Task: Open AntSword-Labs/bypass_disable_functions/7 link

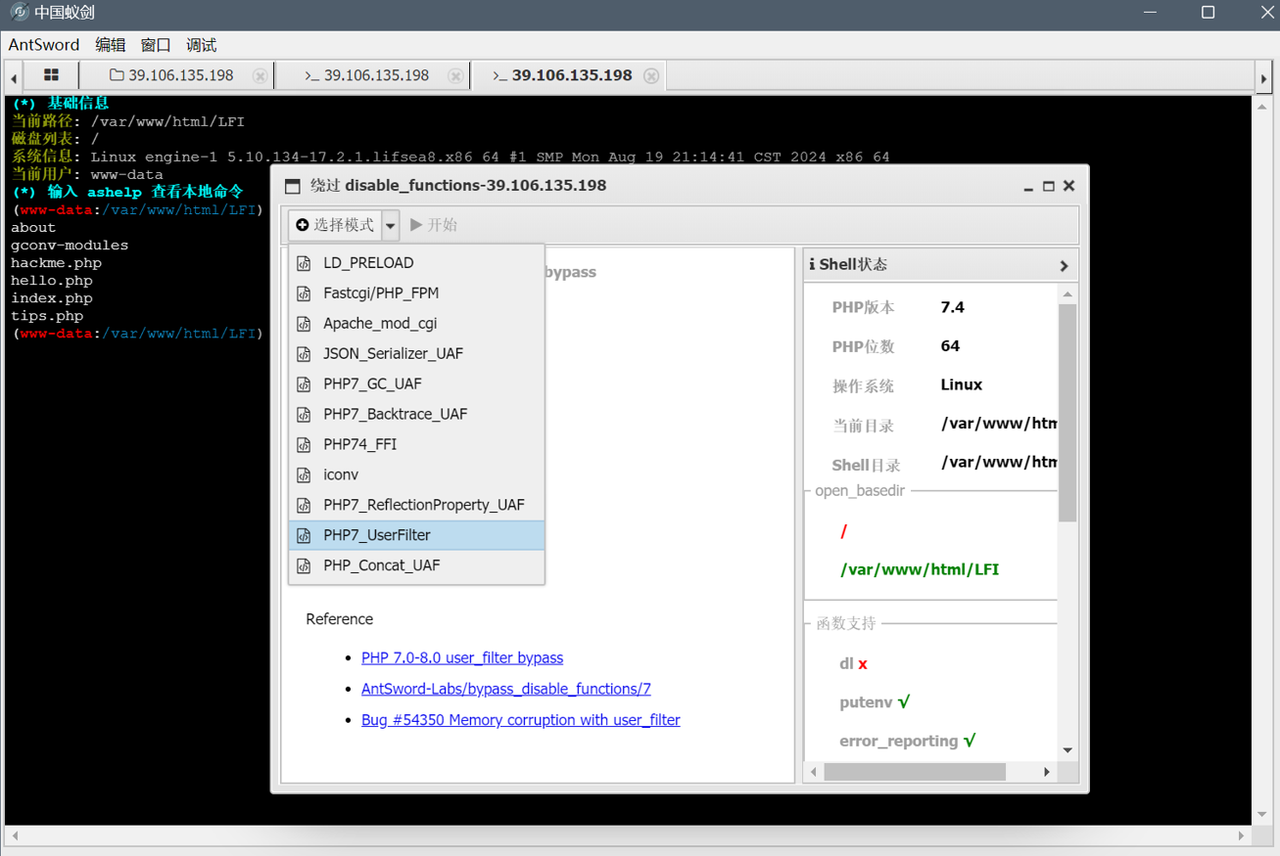Action: point(506,689)
